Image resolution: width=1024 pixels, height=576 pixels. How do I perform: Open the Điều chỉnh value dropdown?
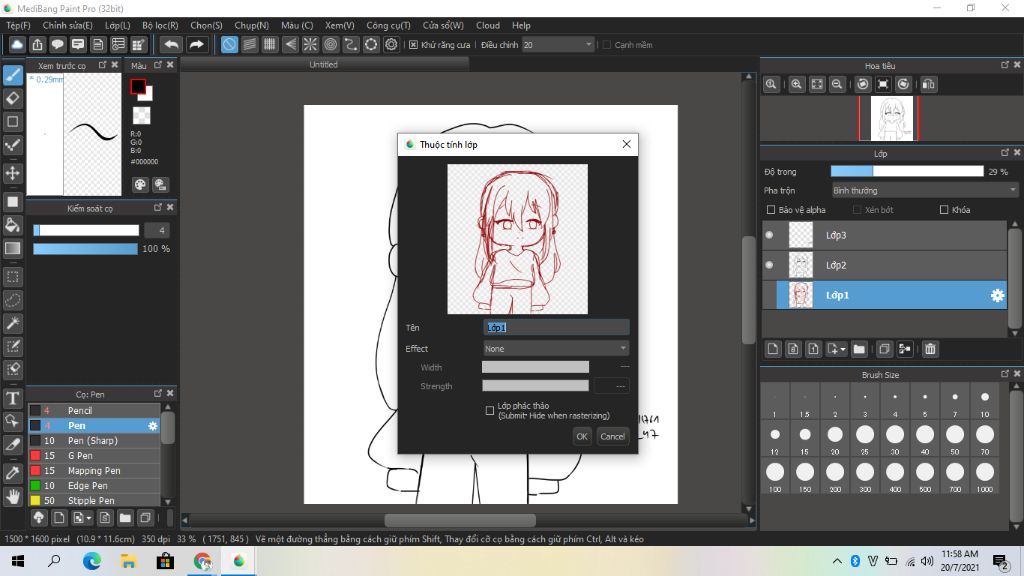coord(558,44)
